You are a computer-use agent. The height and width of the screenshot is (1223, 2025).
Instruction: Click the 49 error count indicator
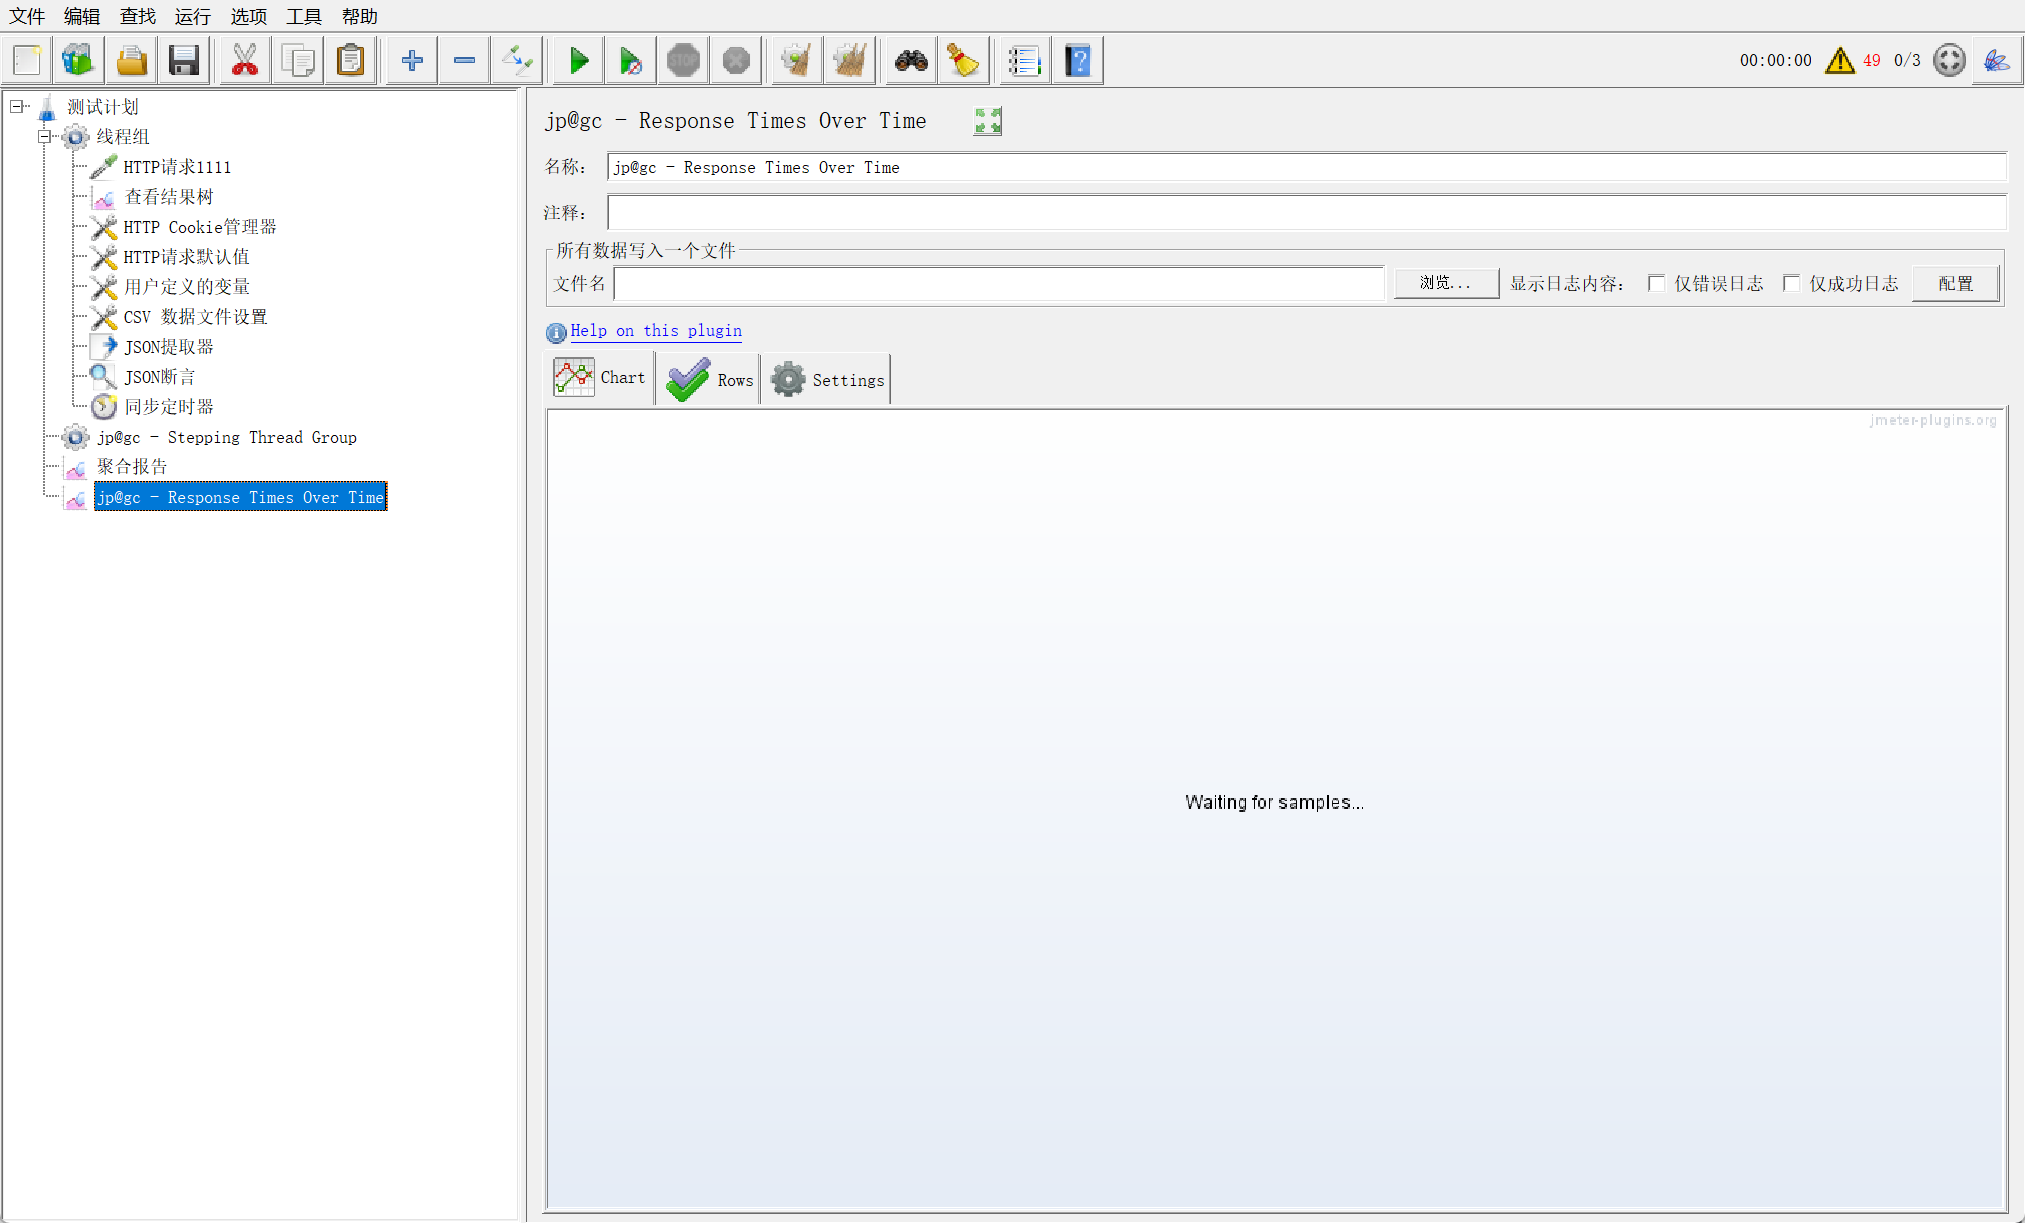[x=1871, y=60]
